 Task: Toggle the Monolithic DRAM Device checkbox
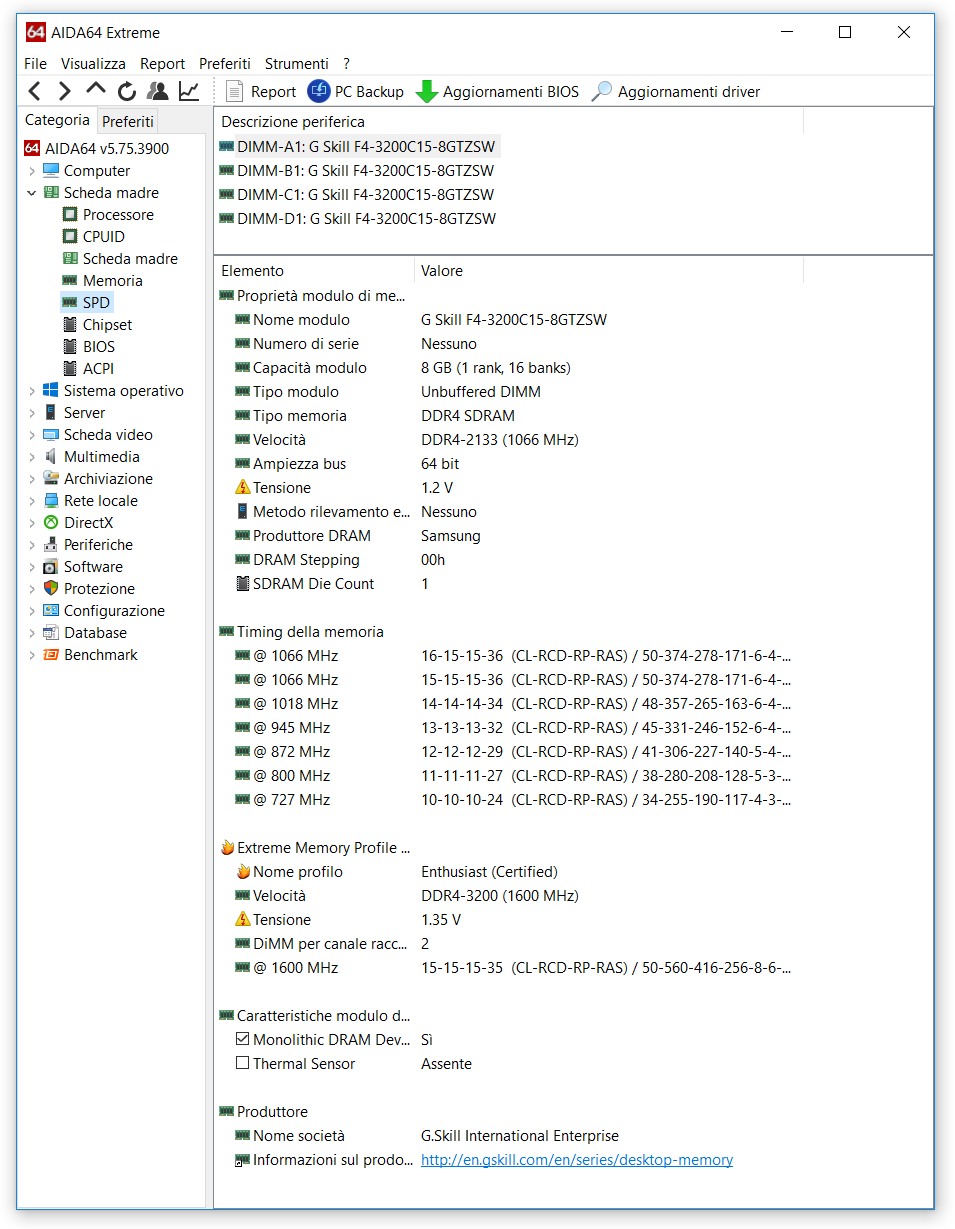coord(242,1039)
